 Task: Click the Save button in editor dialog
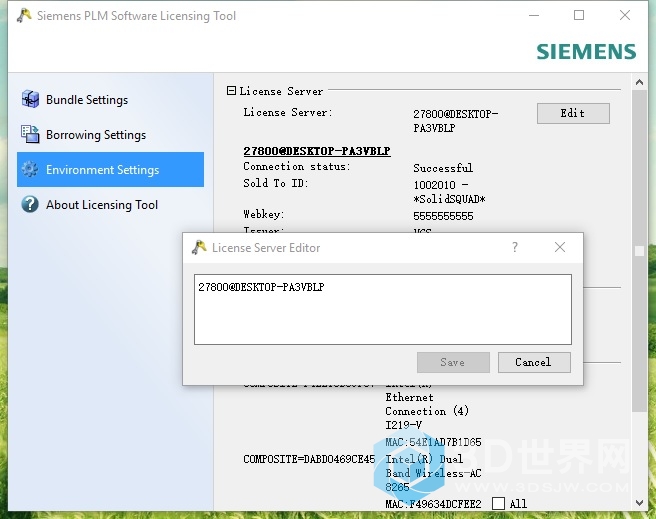coord(453,362)
